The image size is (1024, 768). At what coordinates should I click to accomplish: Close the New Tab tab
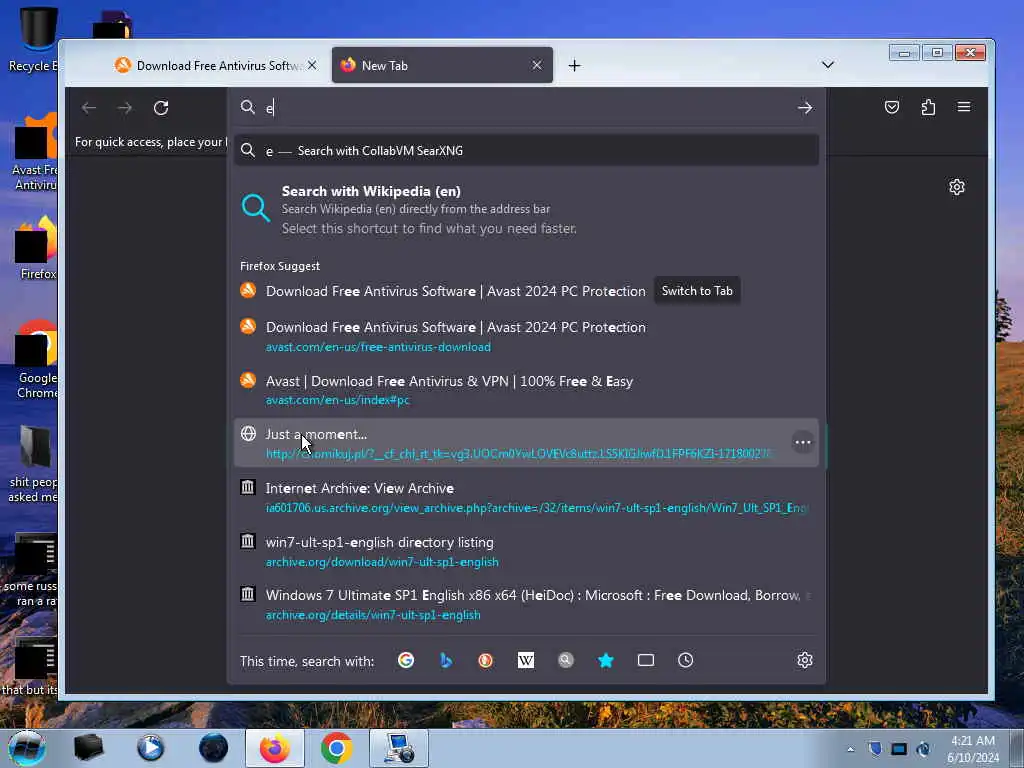537,65
